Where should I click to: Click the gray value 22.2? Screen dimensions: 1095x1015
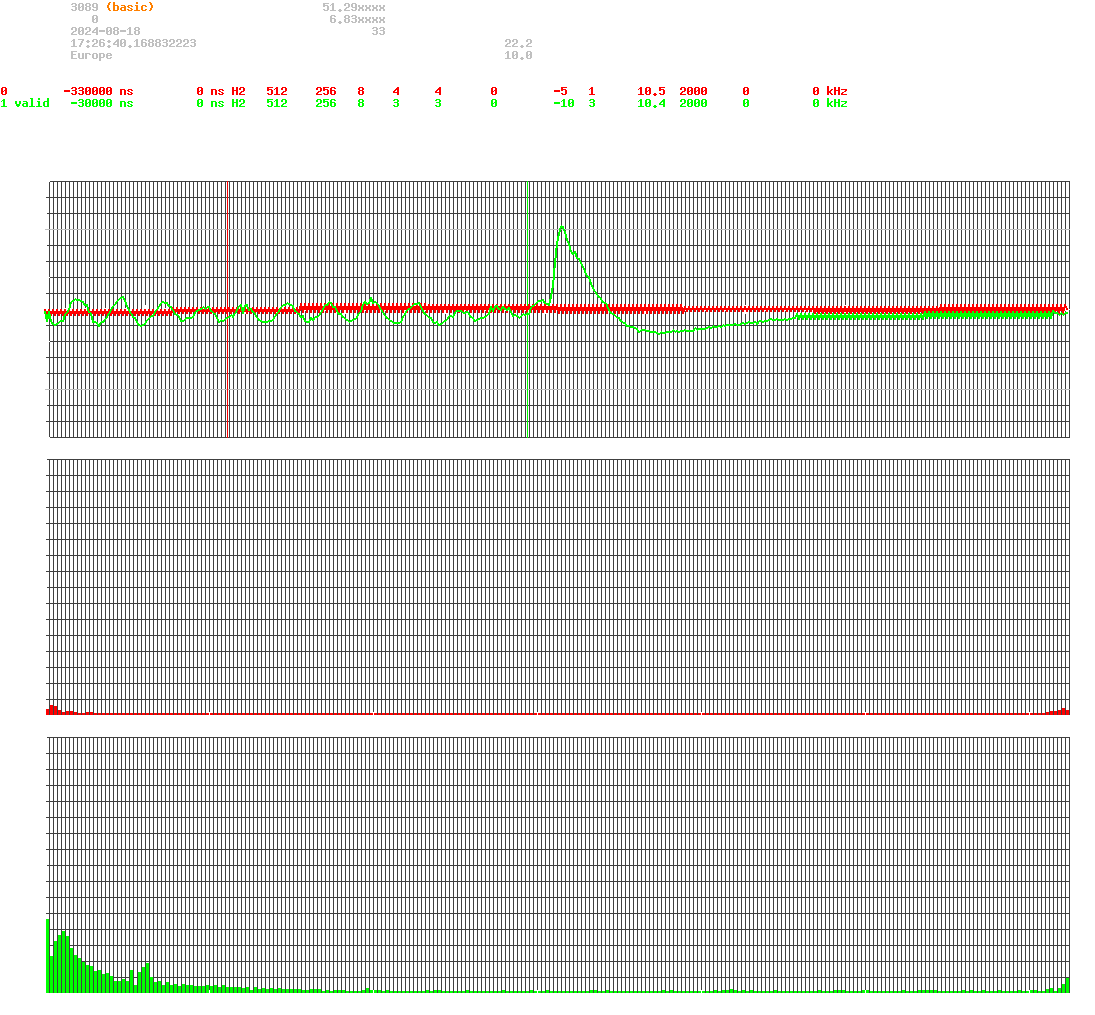pyautogui.click(x=518, y=43)
